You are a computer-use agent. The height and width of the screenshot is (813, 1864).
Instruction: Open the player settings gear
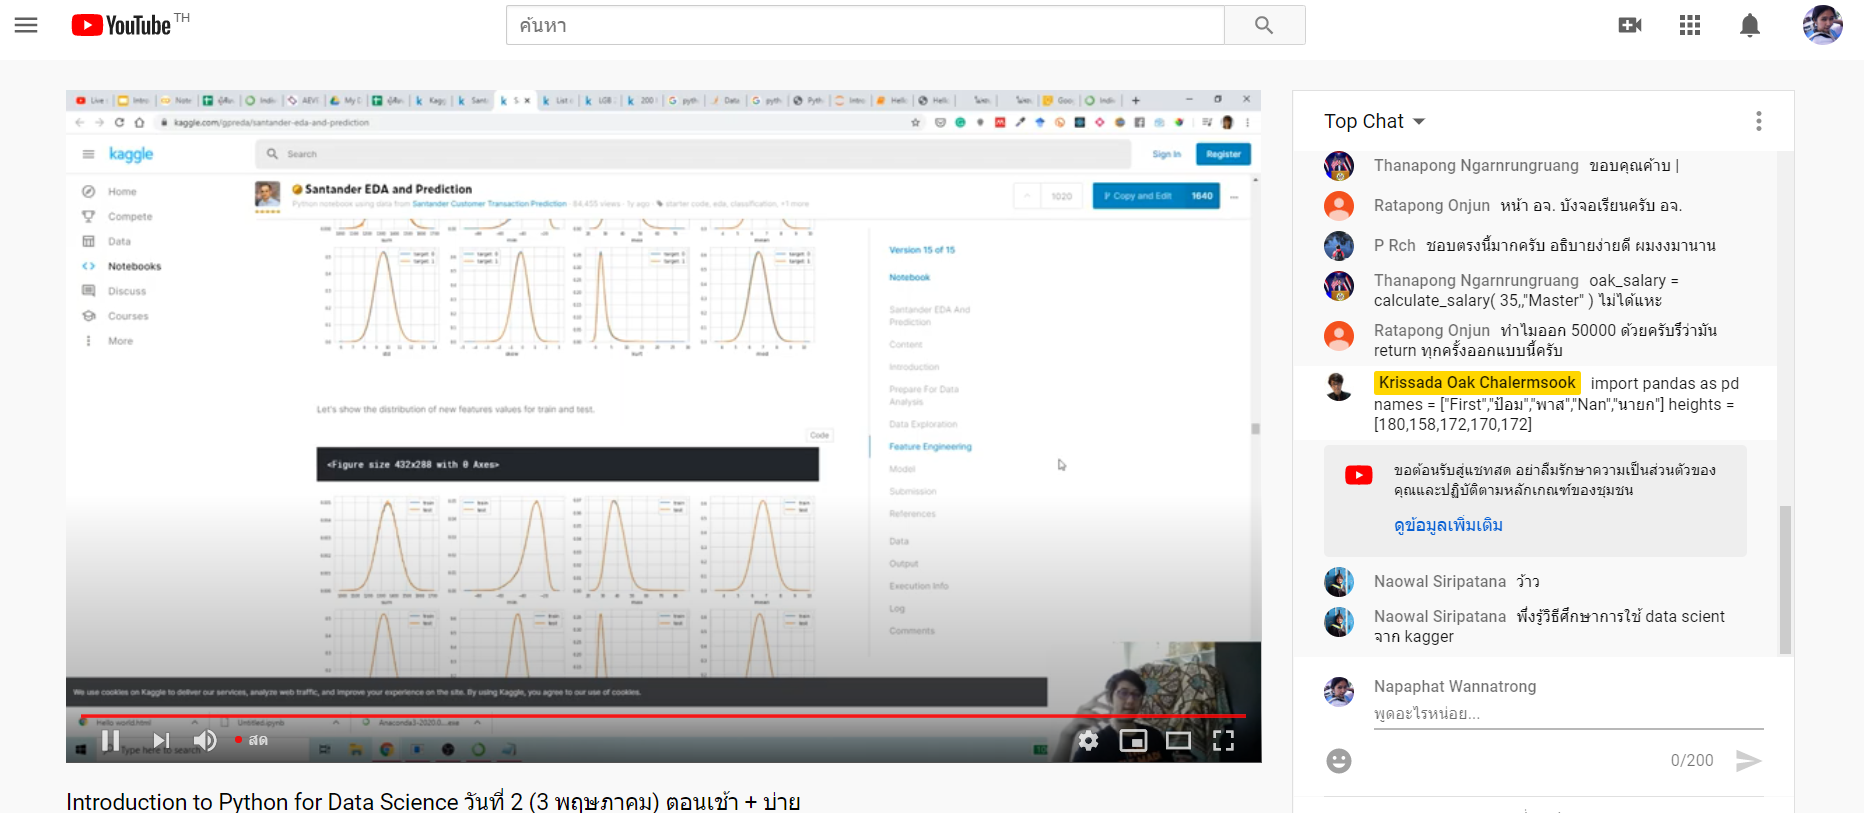tap(1088, 740)
